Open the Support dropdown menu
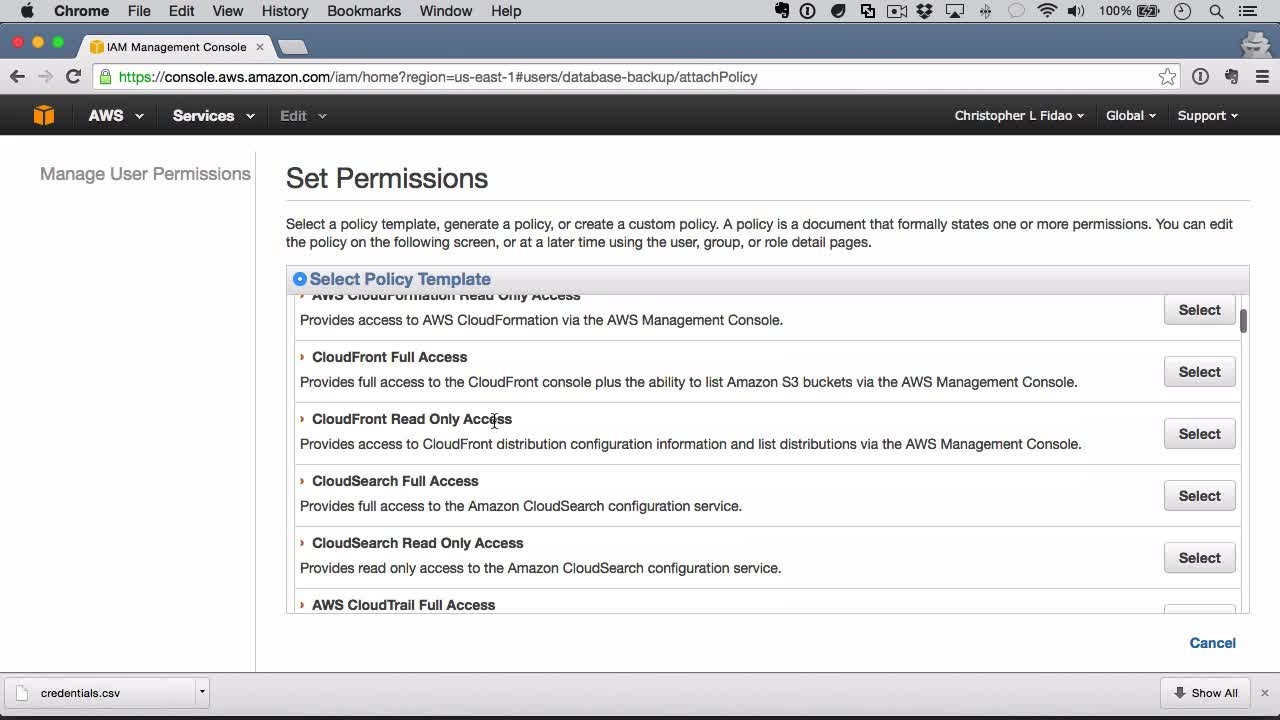Screen dimensions: 1280x720 1208,115
